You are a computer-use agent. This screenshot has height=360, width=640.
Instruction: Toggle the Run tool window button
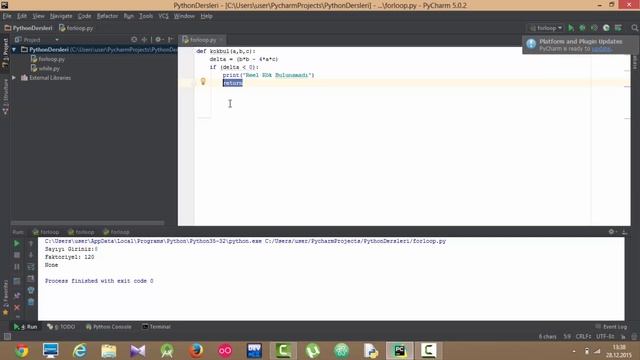(25, 327)
